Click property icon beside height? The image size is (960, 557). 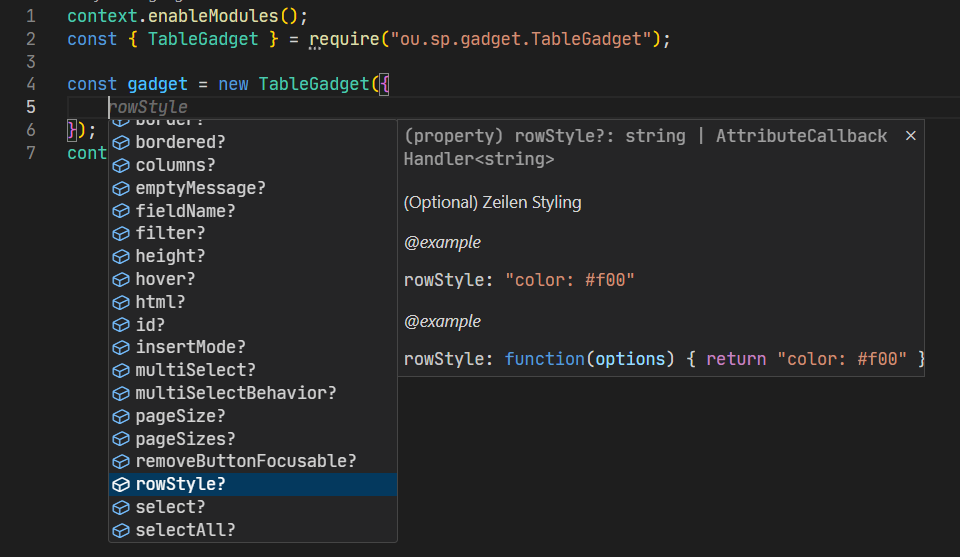[x=121, y=256]
